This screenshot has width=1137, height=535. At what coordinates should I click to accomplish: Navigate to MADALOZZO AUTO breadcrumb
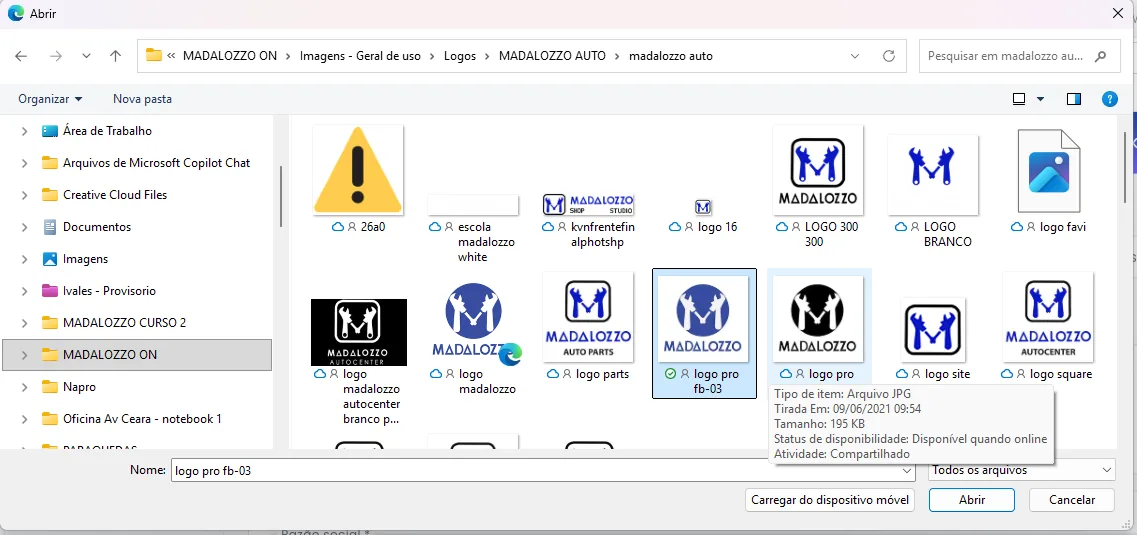pyautogui.click(x=552, y=56)
